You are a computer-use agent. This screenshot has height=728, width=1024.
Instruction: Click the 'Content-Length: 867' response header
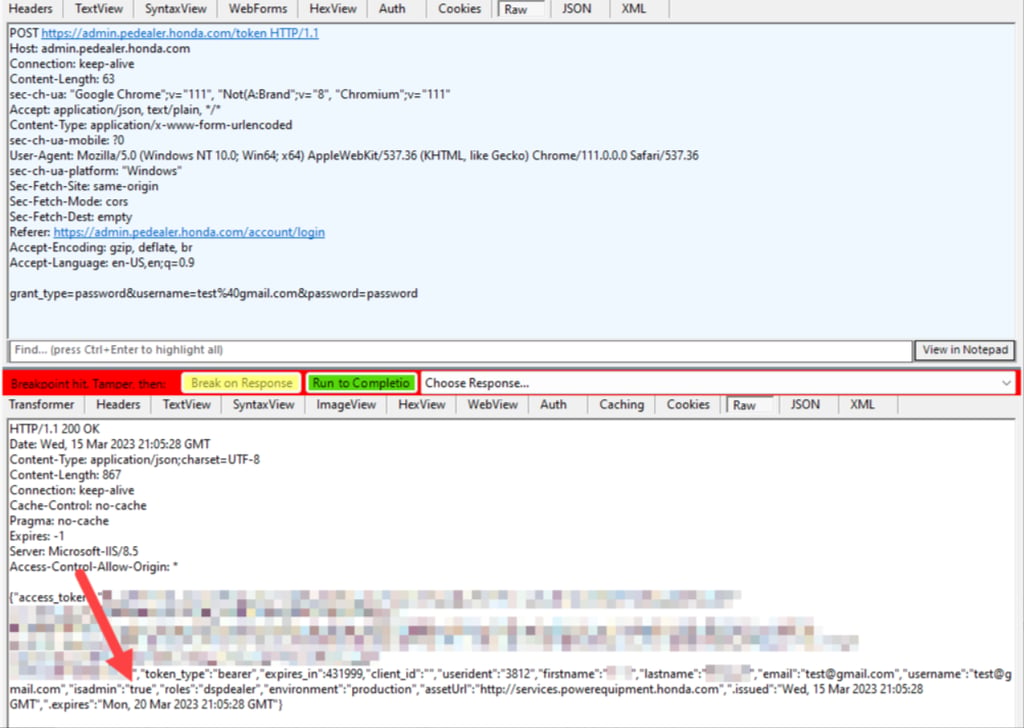tap(65, 475)
